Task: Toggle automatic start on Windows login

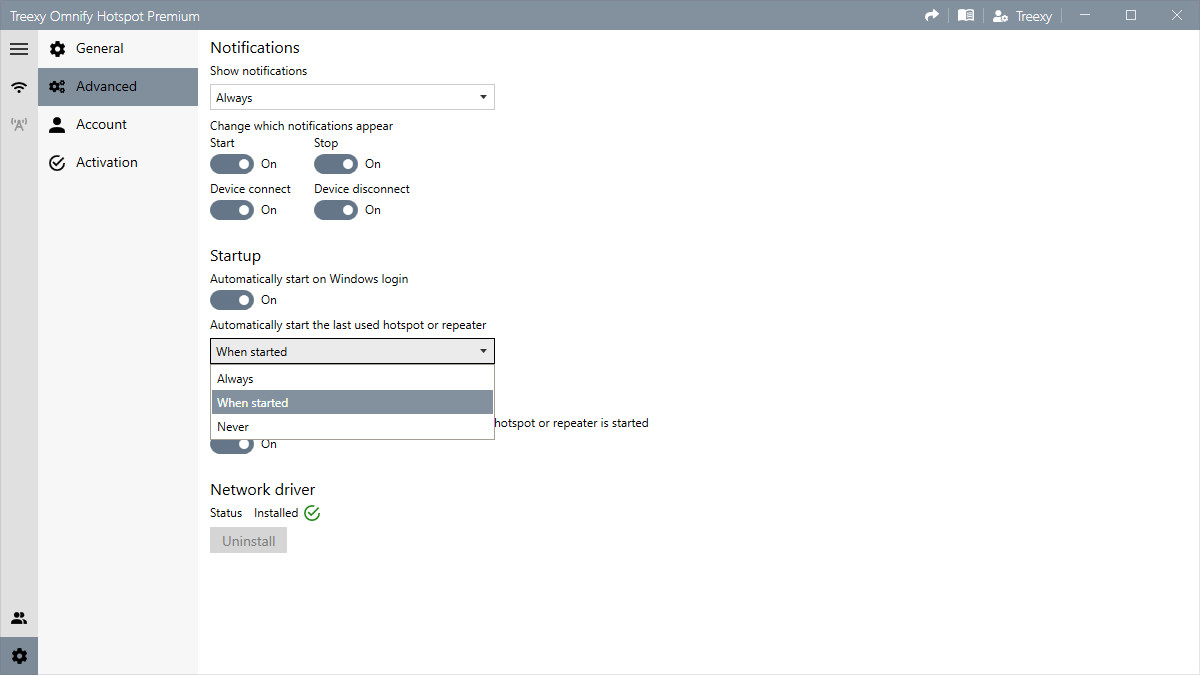Action: (232, 299)
